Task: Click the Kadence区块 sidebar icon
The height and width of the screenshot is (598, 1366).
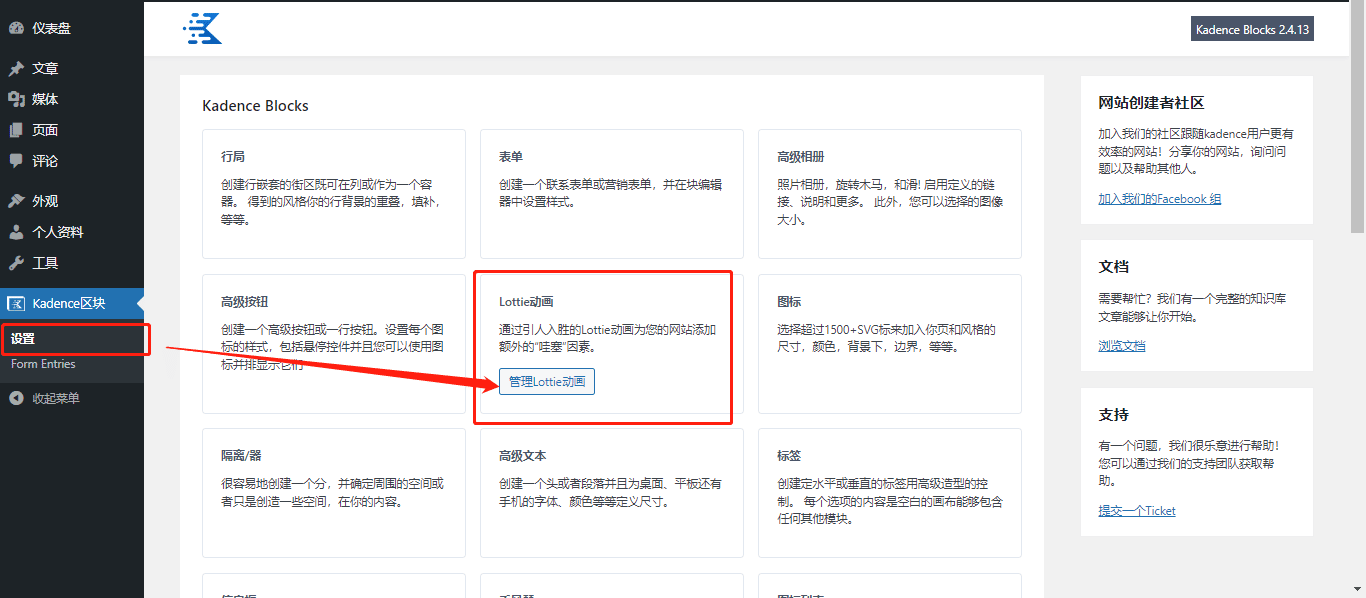Action: (16, 303)
